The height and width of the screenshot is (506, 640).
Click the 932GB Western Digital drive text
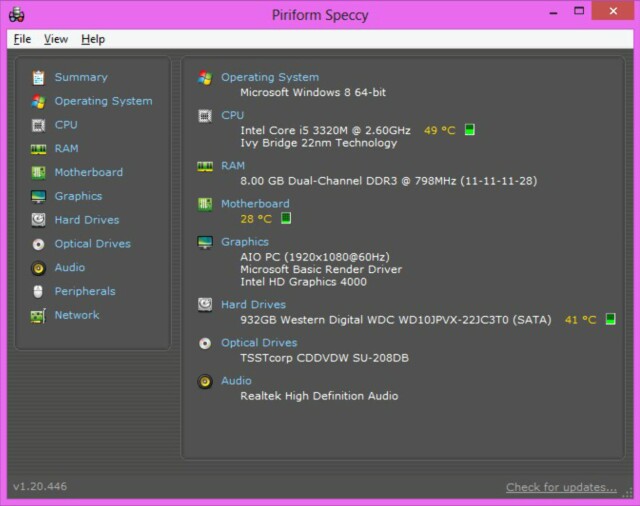point(396,320)
